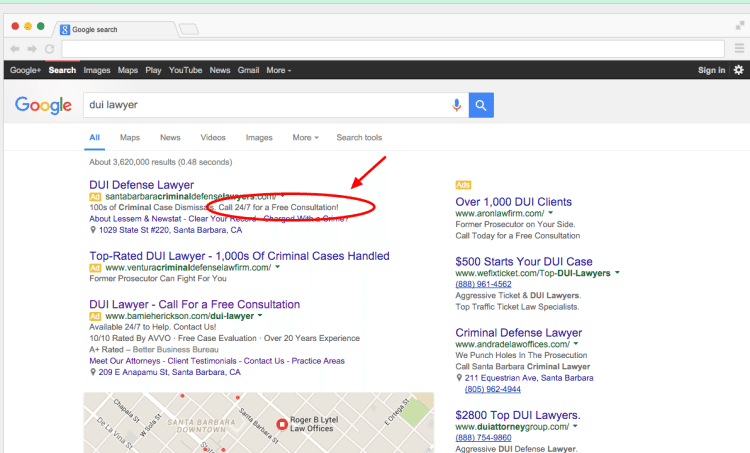
Task: Open Google+ in the top bar
Action: 25,70
